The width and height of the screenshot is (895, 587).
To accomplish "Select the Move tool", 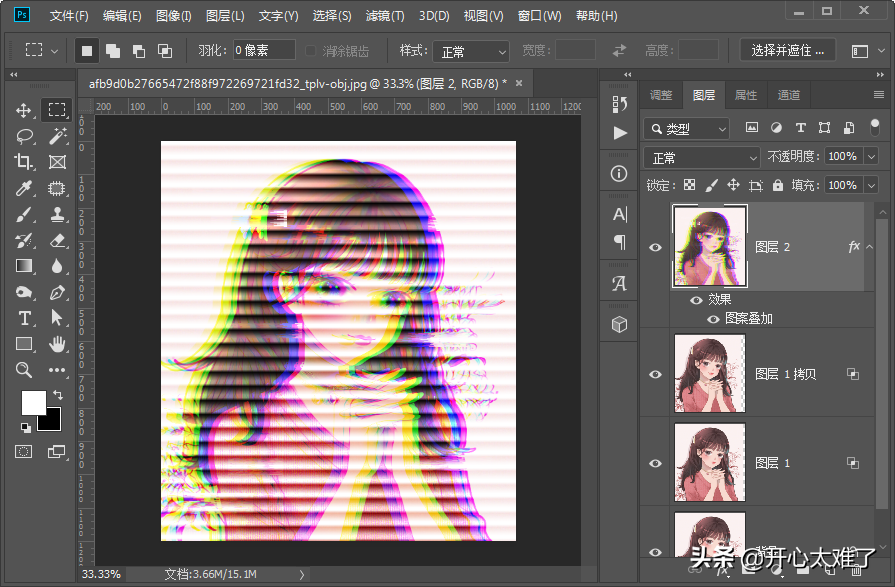I will [25, 110].
